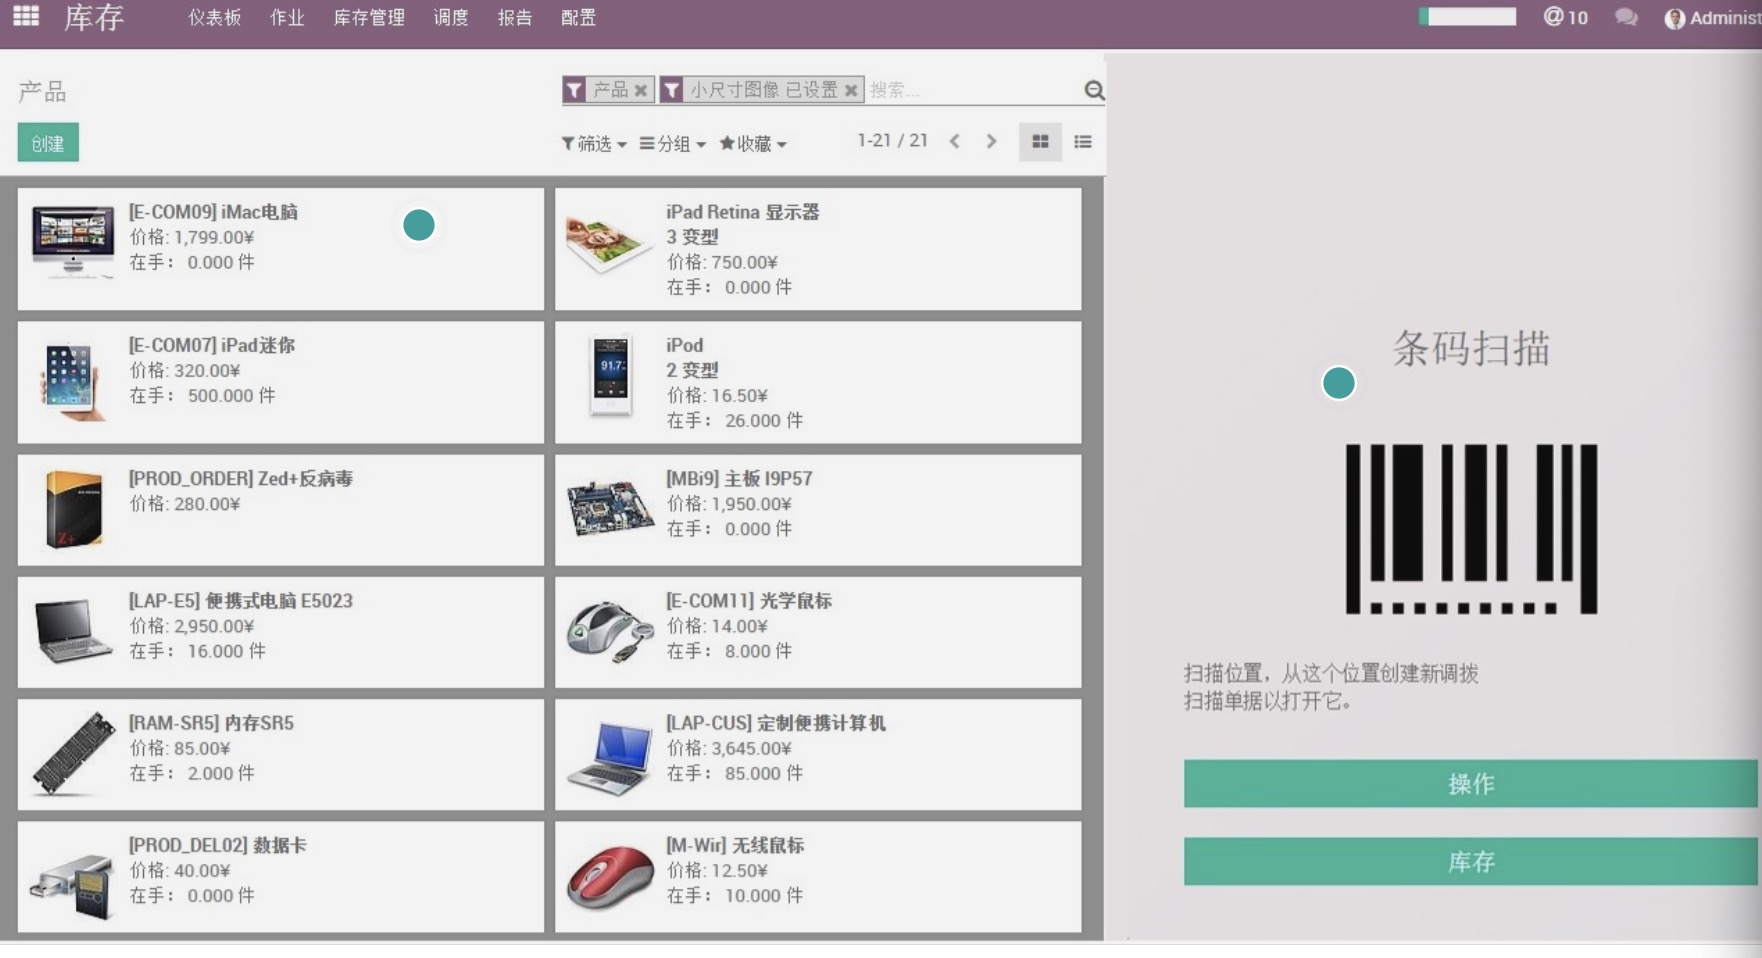1762x958 pixels.
Task: Click iPad Retina's 3 变型 text
Action: point(692,237)
